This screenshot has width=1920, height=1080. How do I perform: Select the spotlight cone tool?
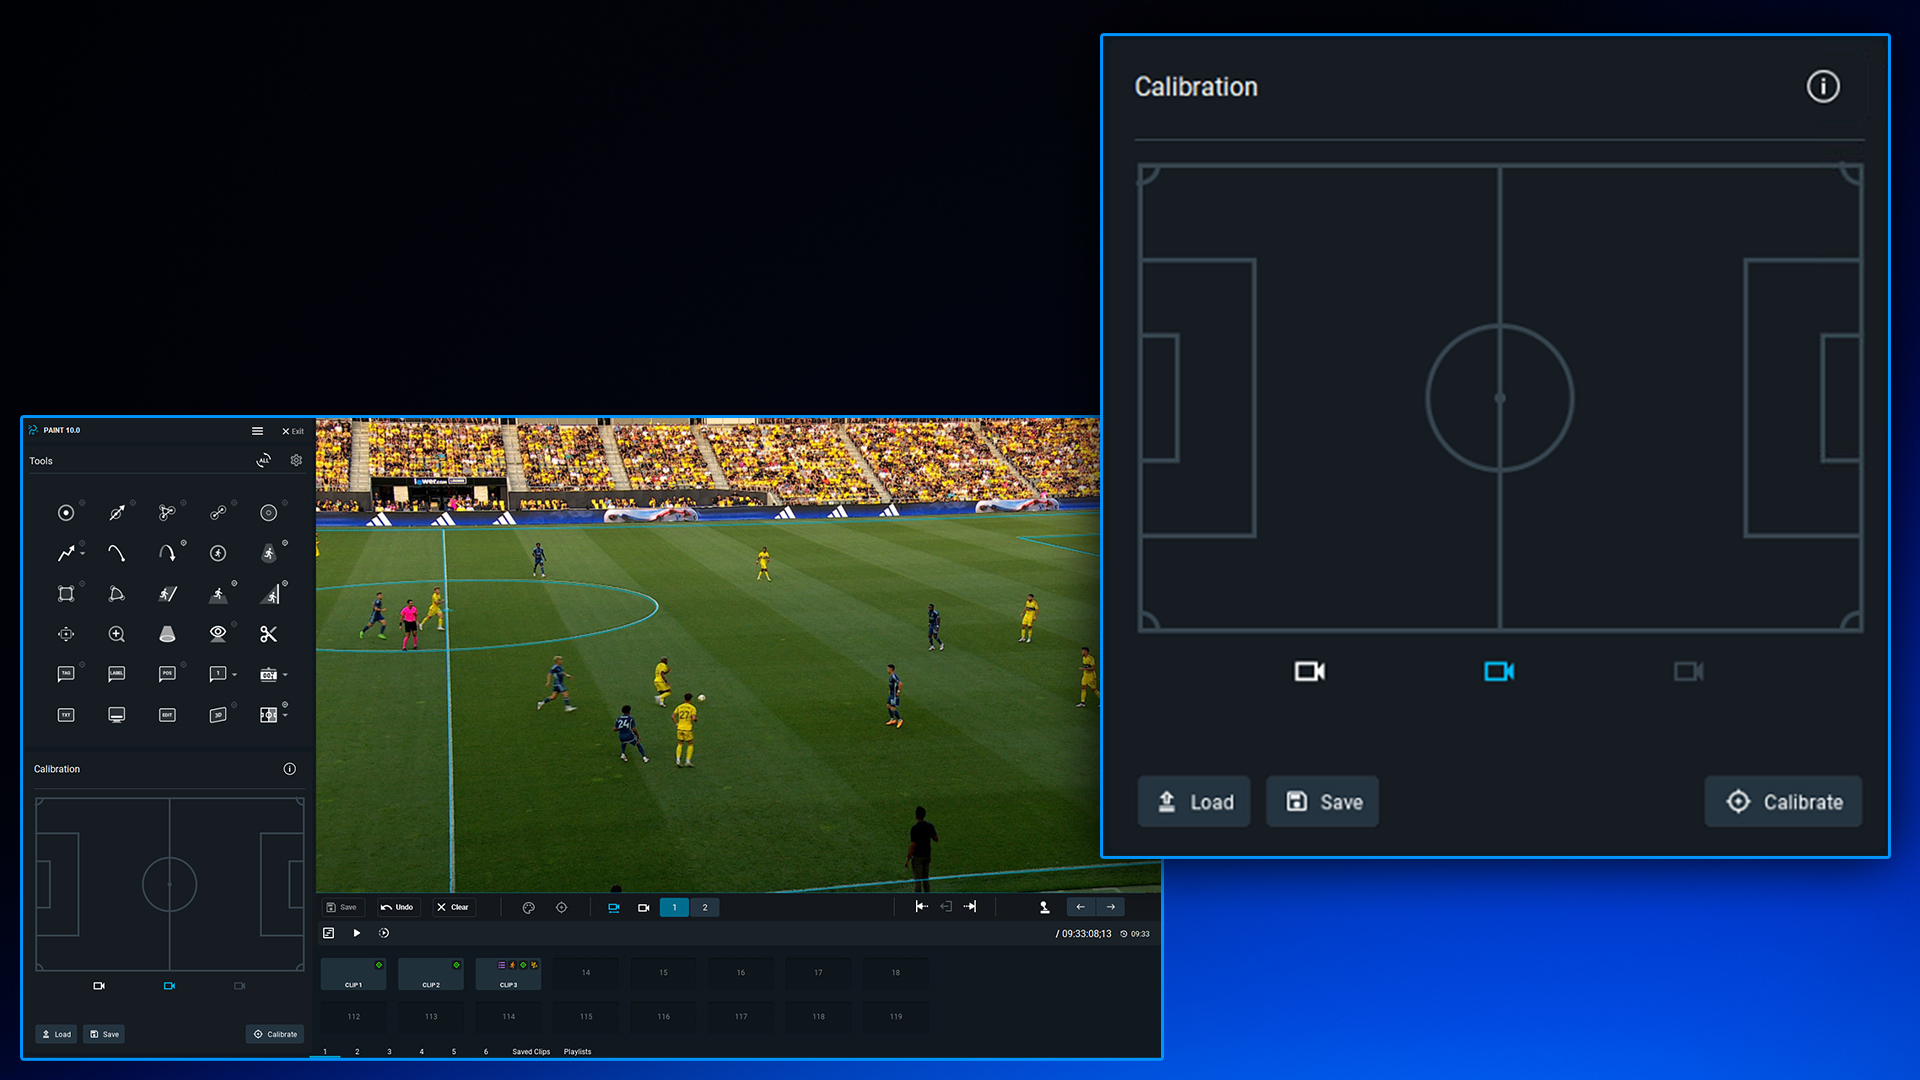tap(167, 634)
